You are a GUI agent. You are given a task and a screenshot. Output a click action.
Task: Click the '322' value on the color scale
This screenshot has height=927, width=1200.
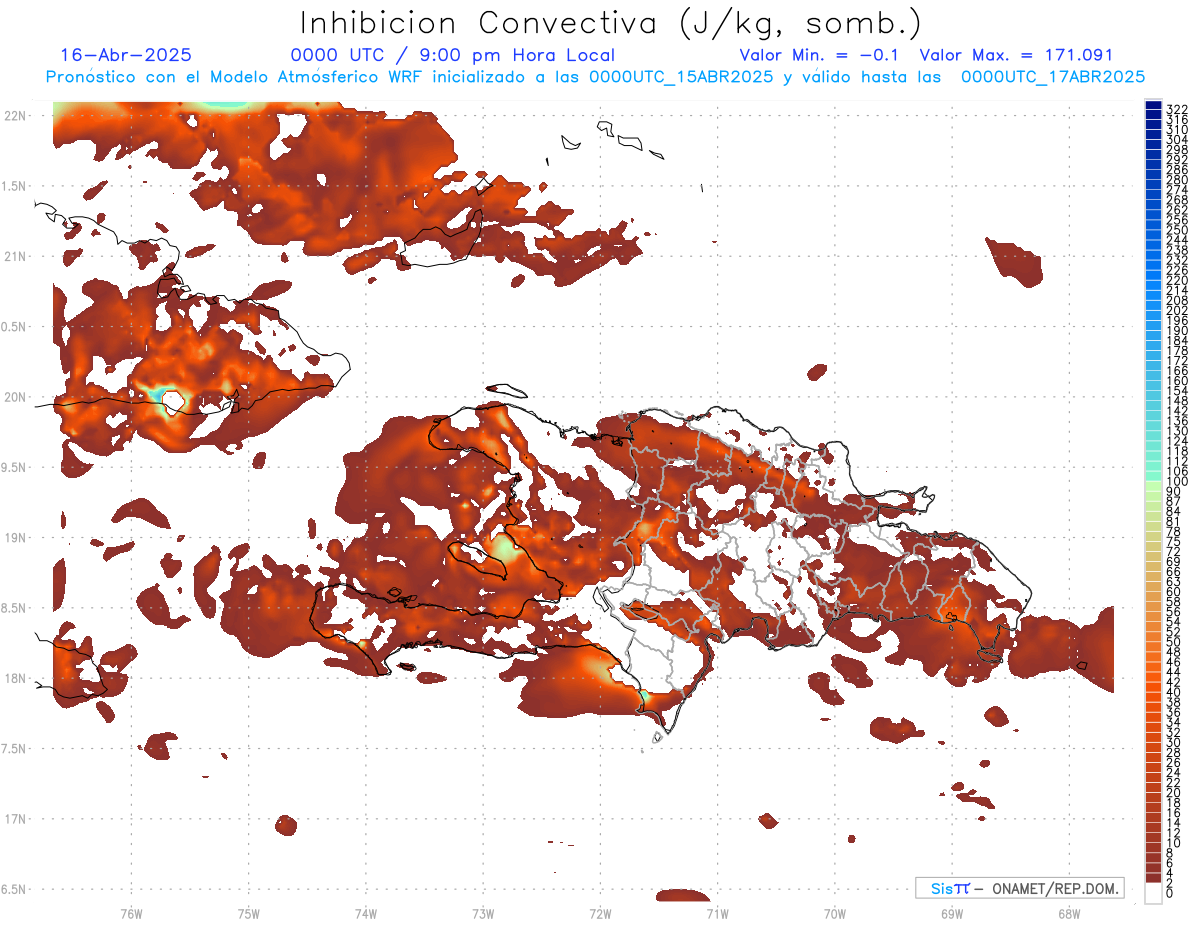[x=1177, y=108]
